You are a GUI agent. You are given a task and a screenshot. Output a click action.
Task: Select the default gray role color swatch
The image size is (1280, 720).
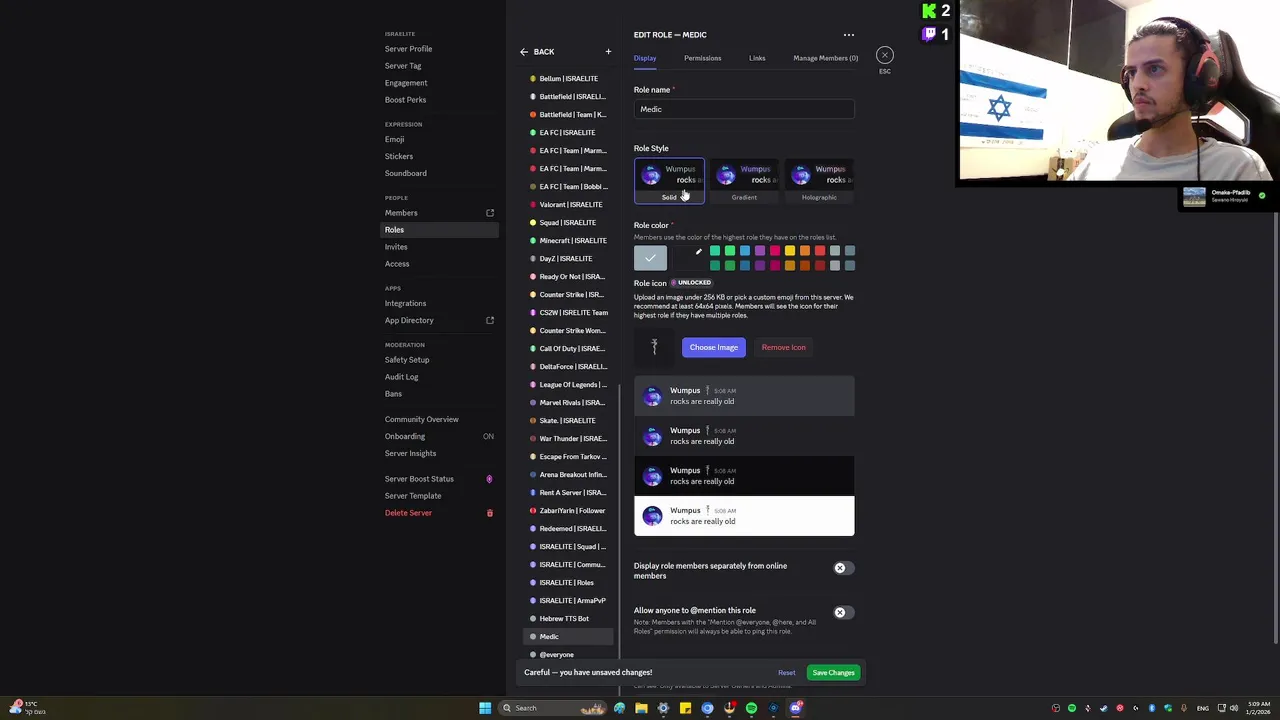(x=650, y=258)
